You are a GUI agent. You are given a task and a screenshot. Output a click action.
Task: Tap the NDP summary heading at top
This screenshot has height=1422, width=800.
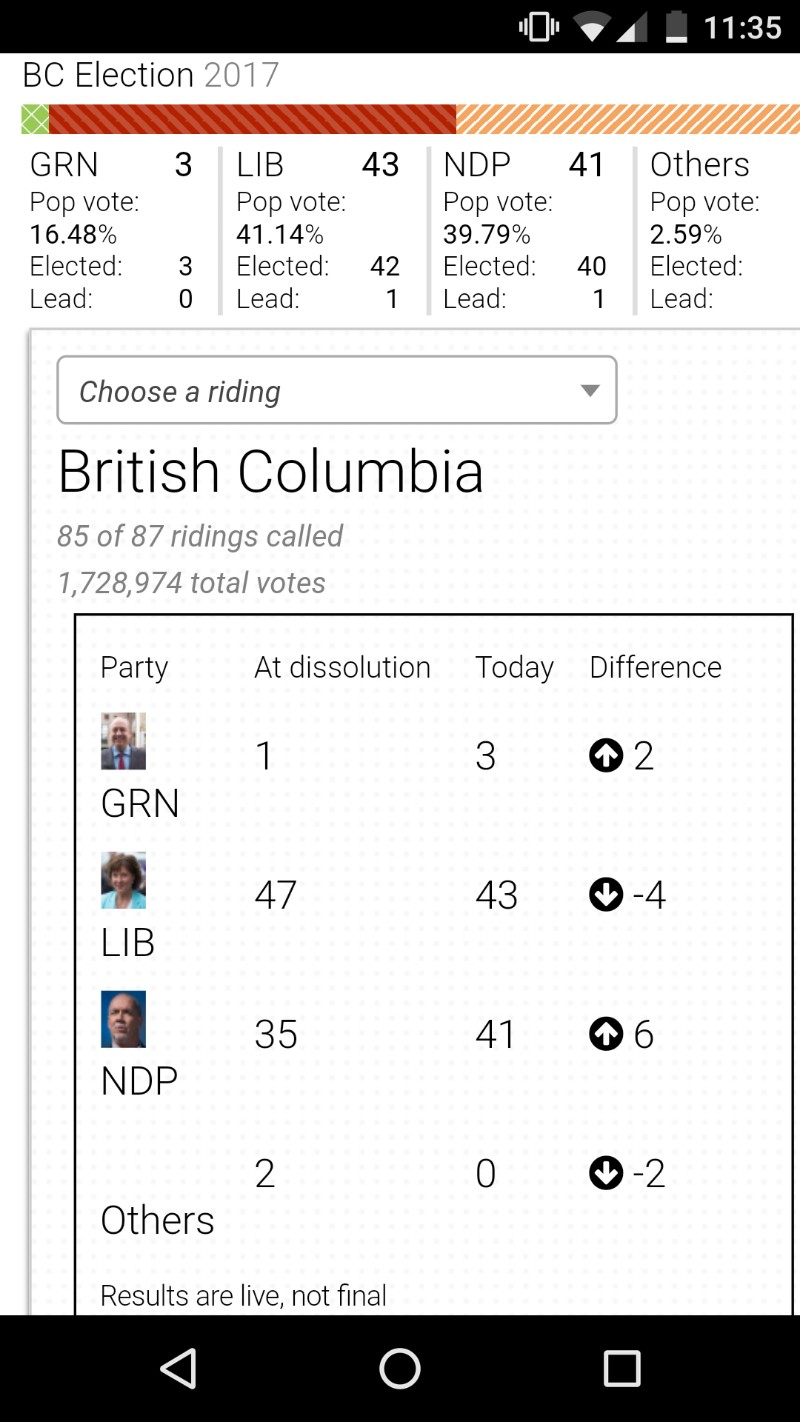click(x=477, y=165)
